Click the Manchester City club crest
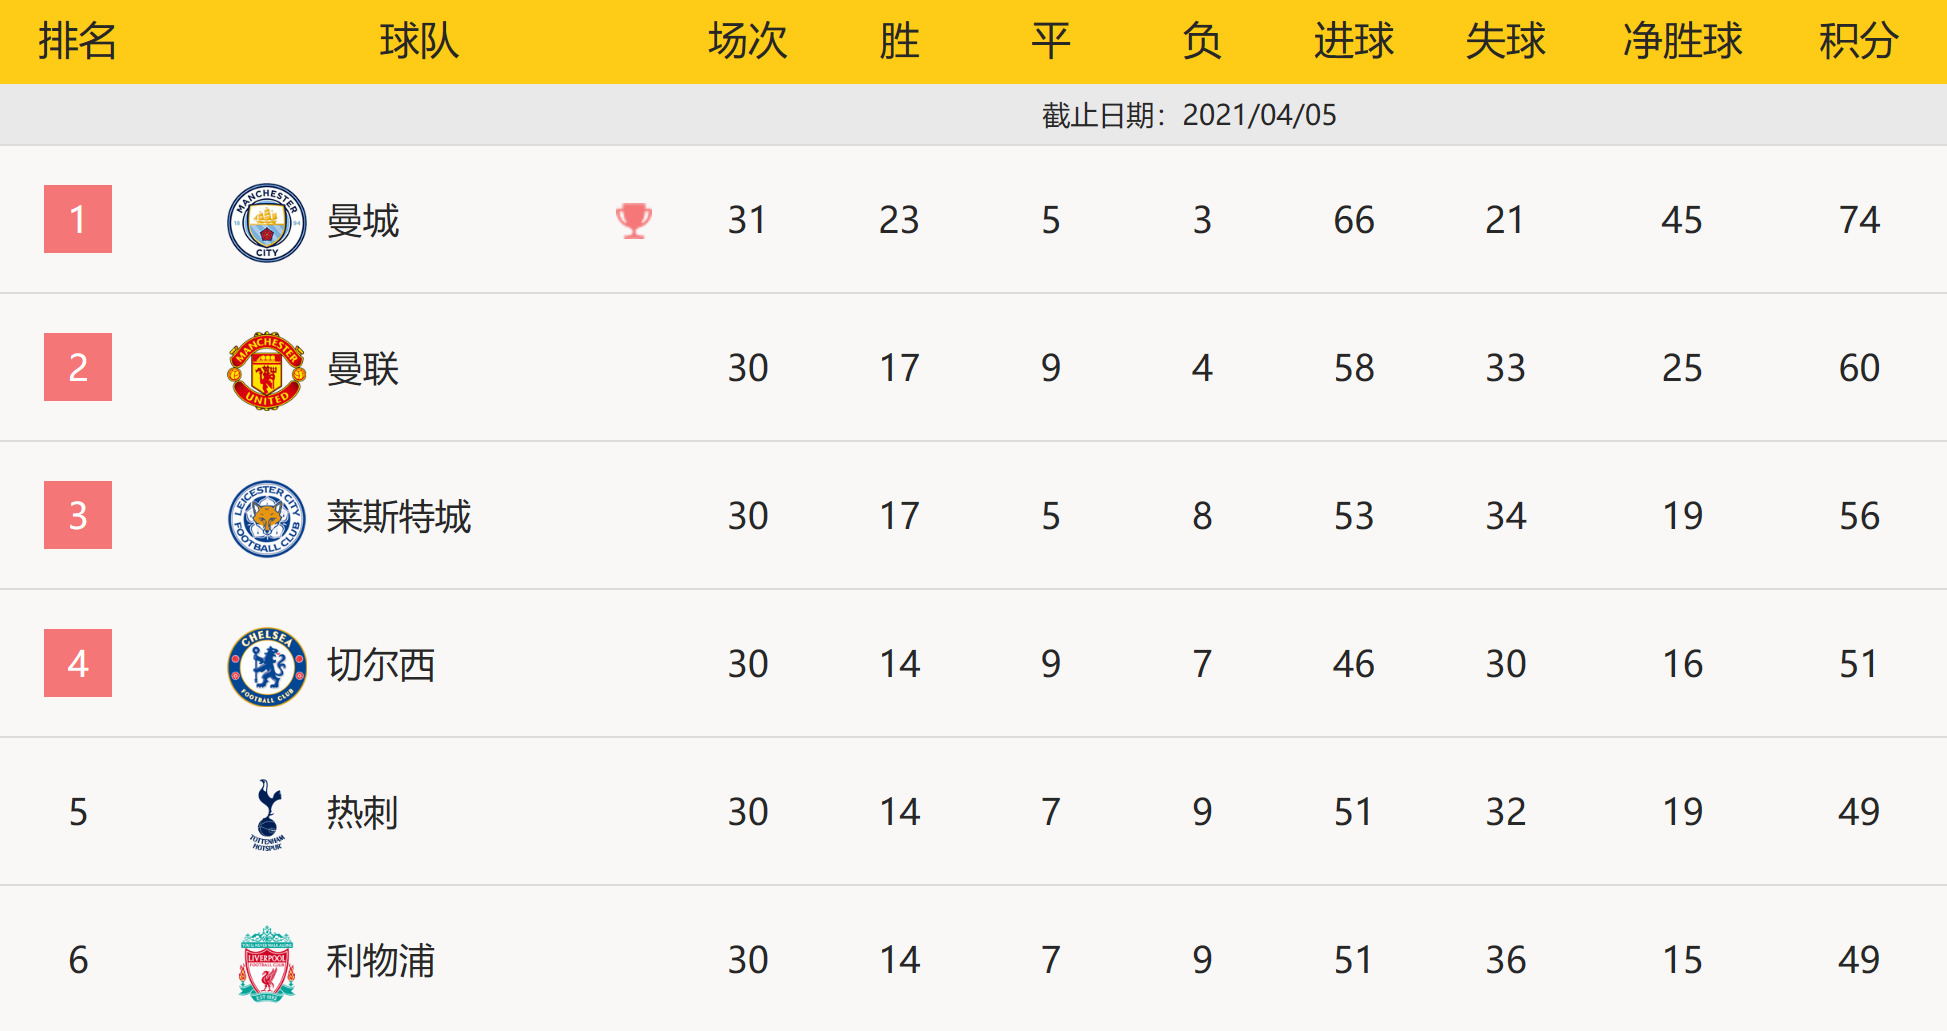This screenshot has height=1031, width=1947. click(x=266, y=222)
